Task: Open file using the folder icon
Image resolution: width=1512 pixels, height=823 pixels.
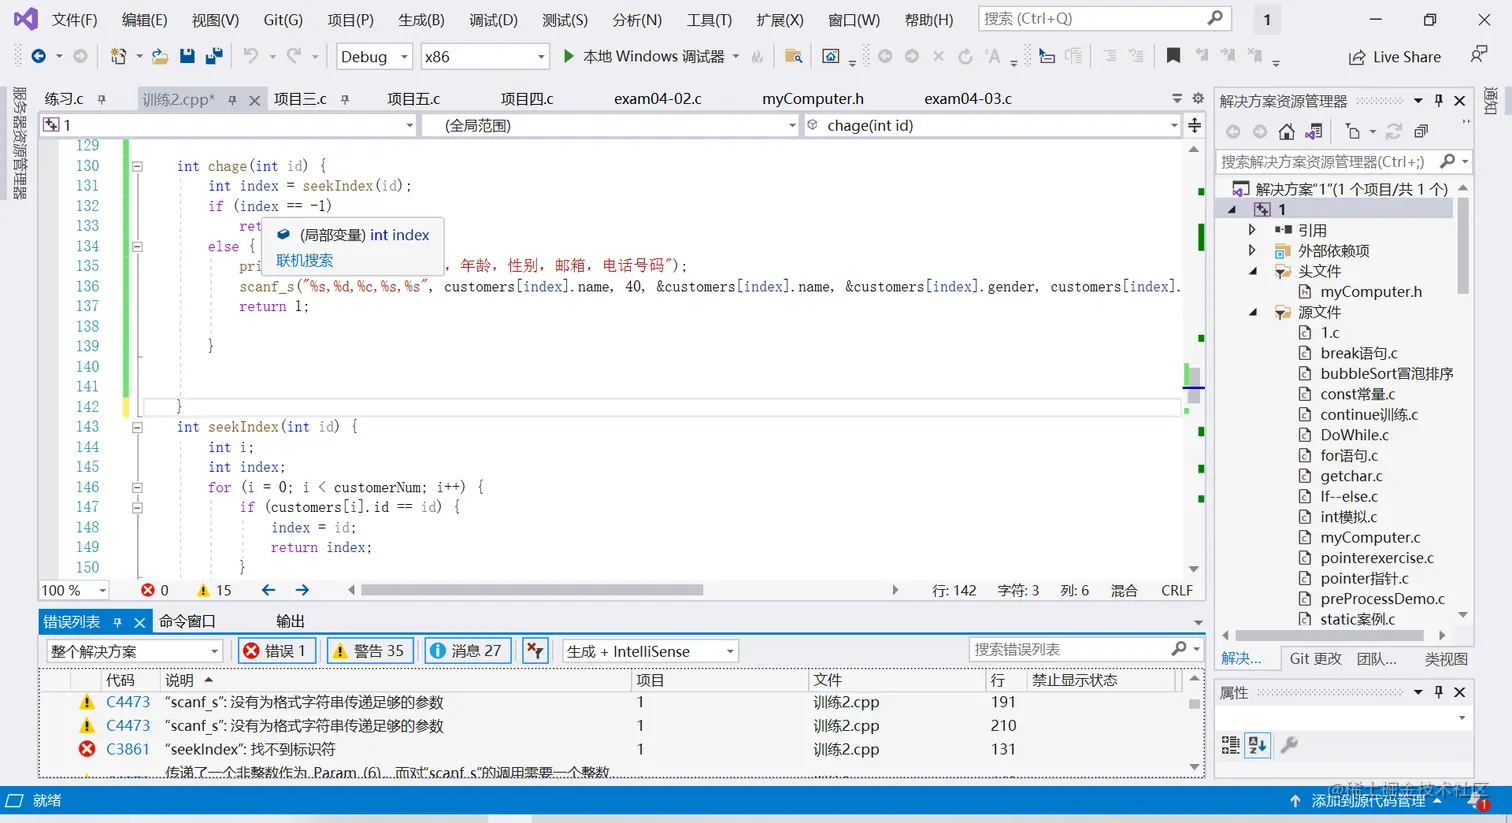Action: [159, 57]
